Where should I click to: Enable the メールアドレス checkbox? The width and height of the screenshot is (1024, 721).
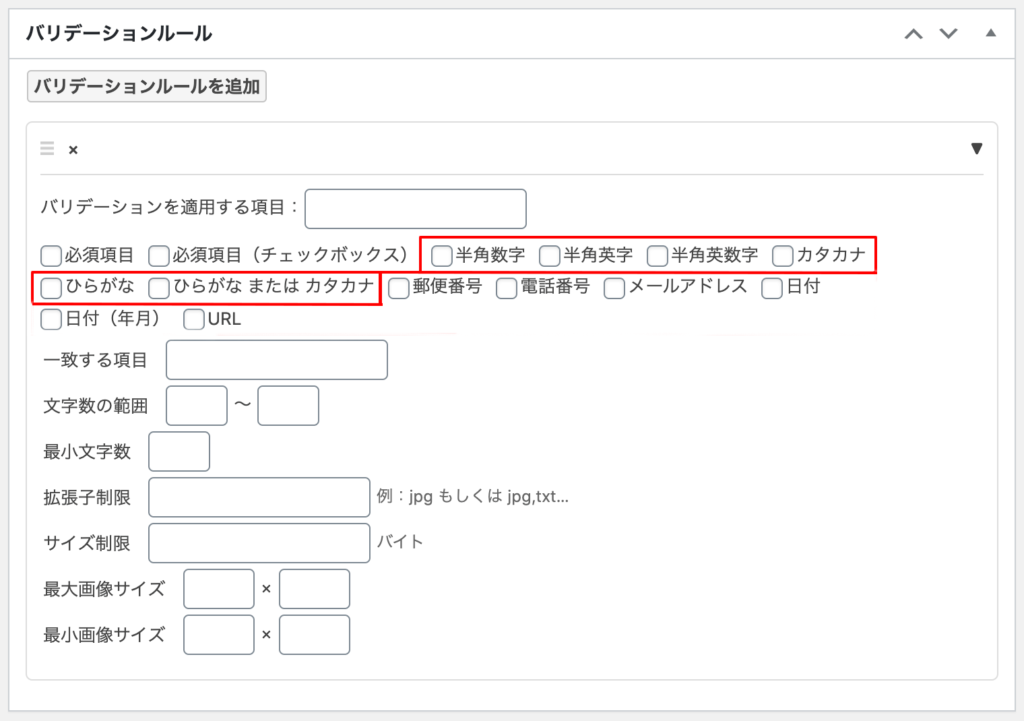coord(615,287)
